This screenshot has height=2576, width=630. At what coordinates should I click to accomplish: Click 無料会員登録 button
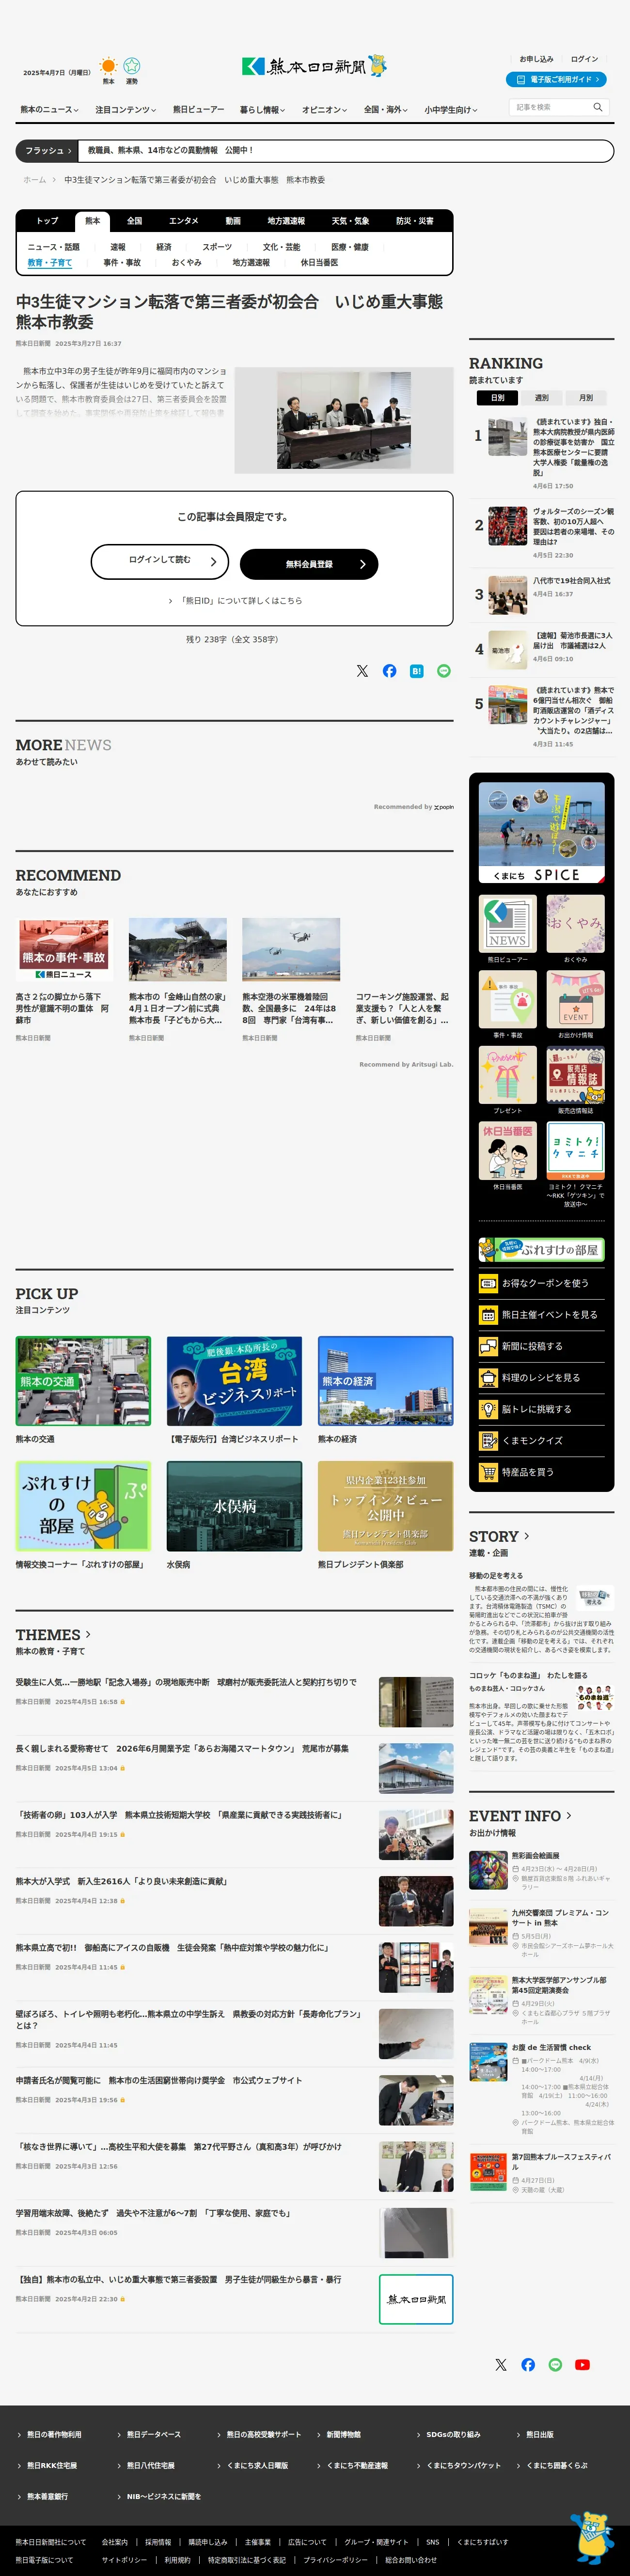coord(309,564)
